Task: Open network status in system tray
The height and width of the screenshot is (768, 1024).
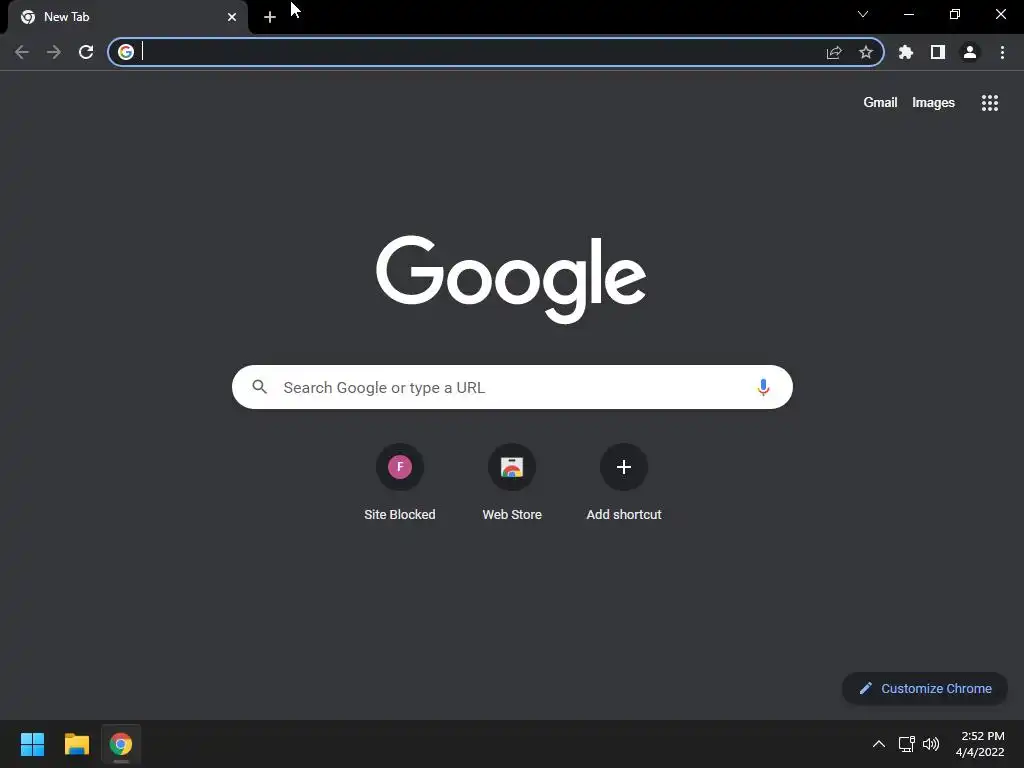Action: coord(906,744)
